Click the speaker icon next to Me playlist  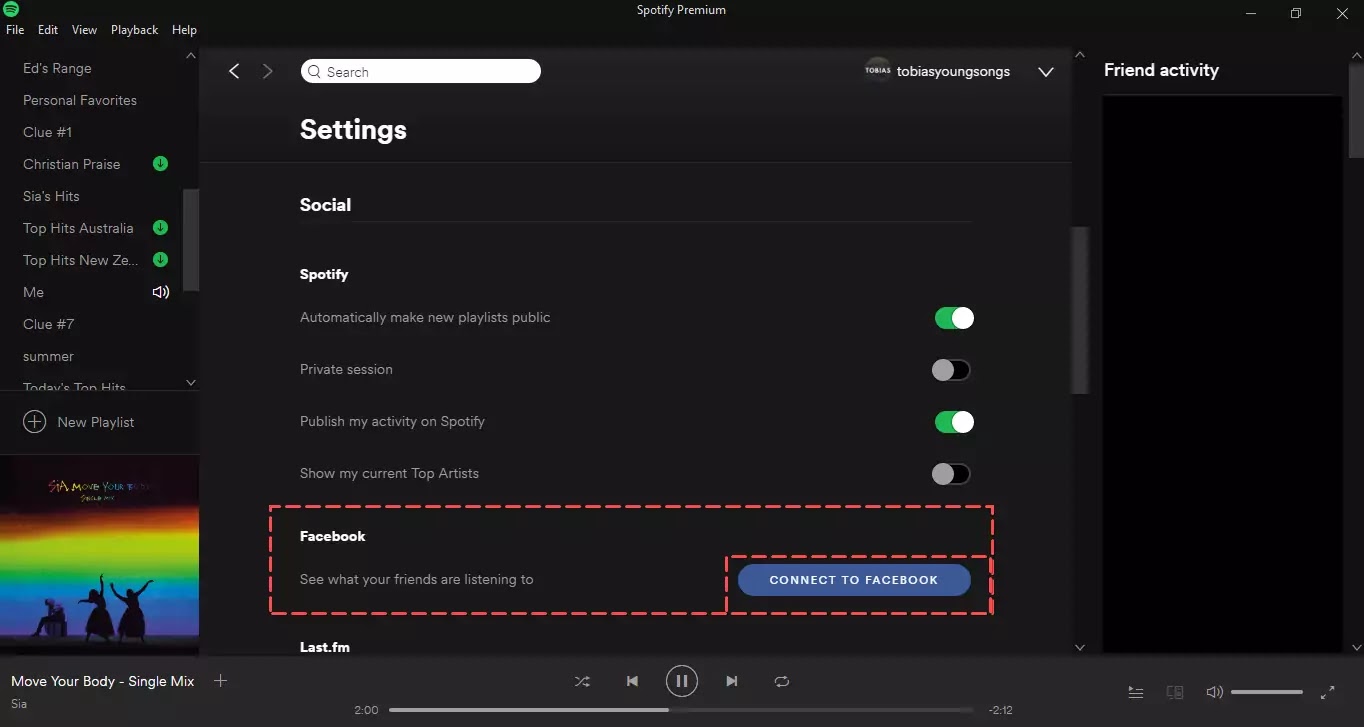[160, 292]
